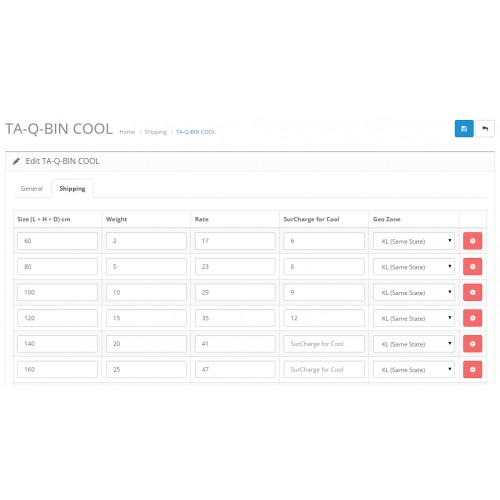The height and width of the screenshot is (500, 500).
Task: Click the Weight field with value 20
Action: click(146, 344)
